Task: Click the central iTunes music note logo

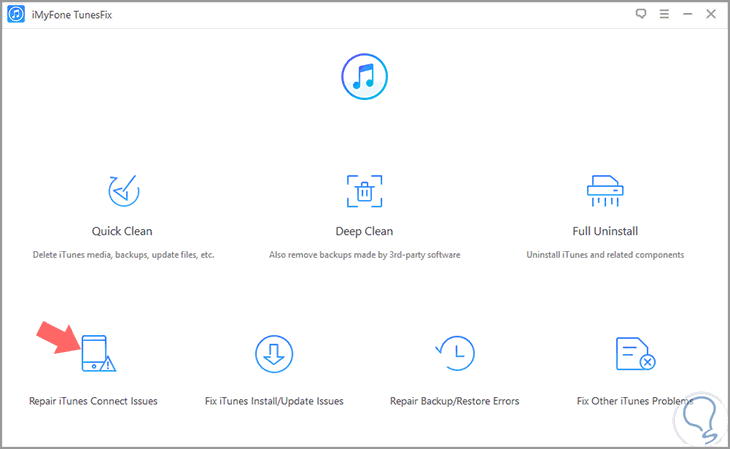Action: tap(365, 76)
